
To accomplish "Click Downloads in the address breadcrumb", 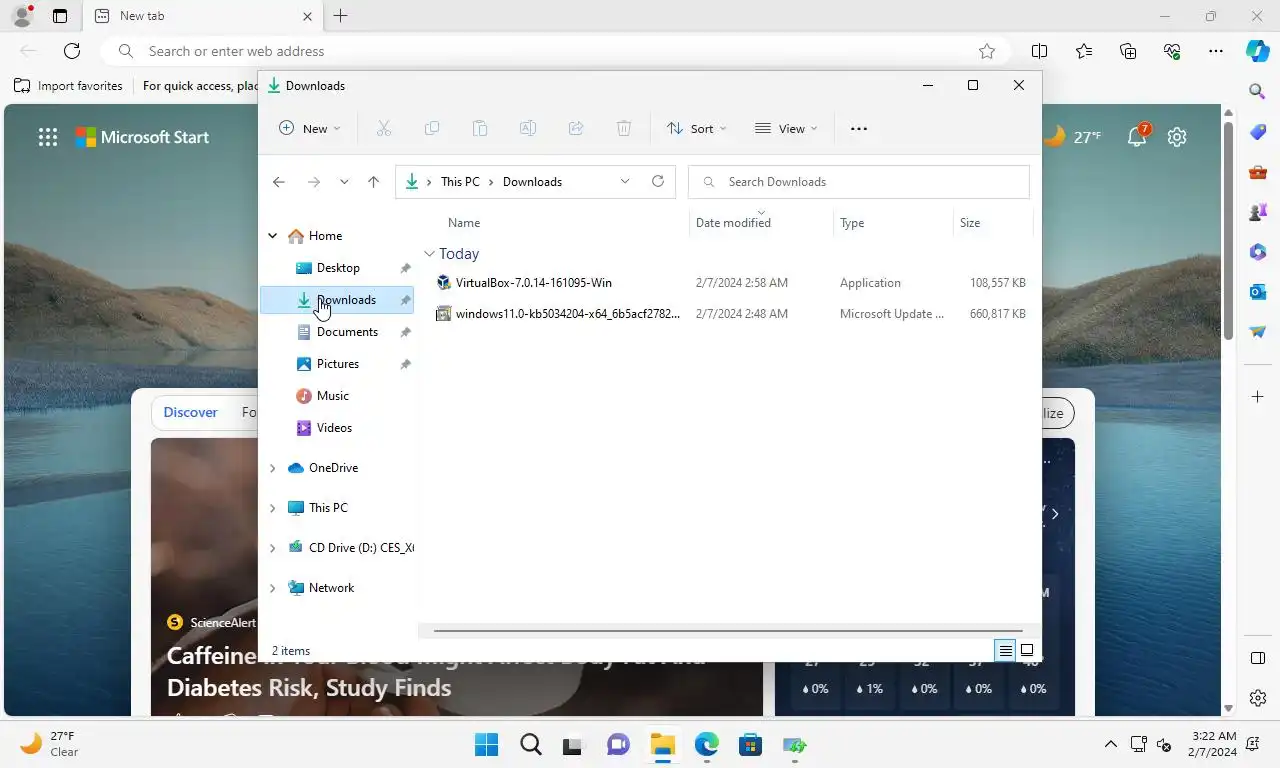I will [532, 182].
